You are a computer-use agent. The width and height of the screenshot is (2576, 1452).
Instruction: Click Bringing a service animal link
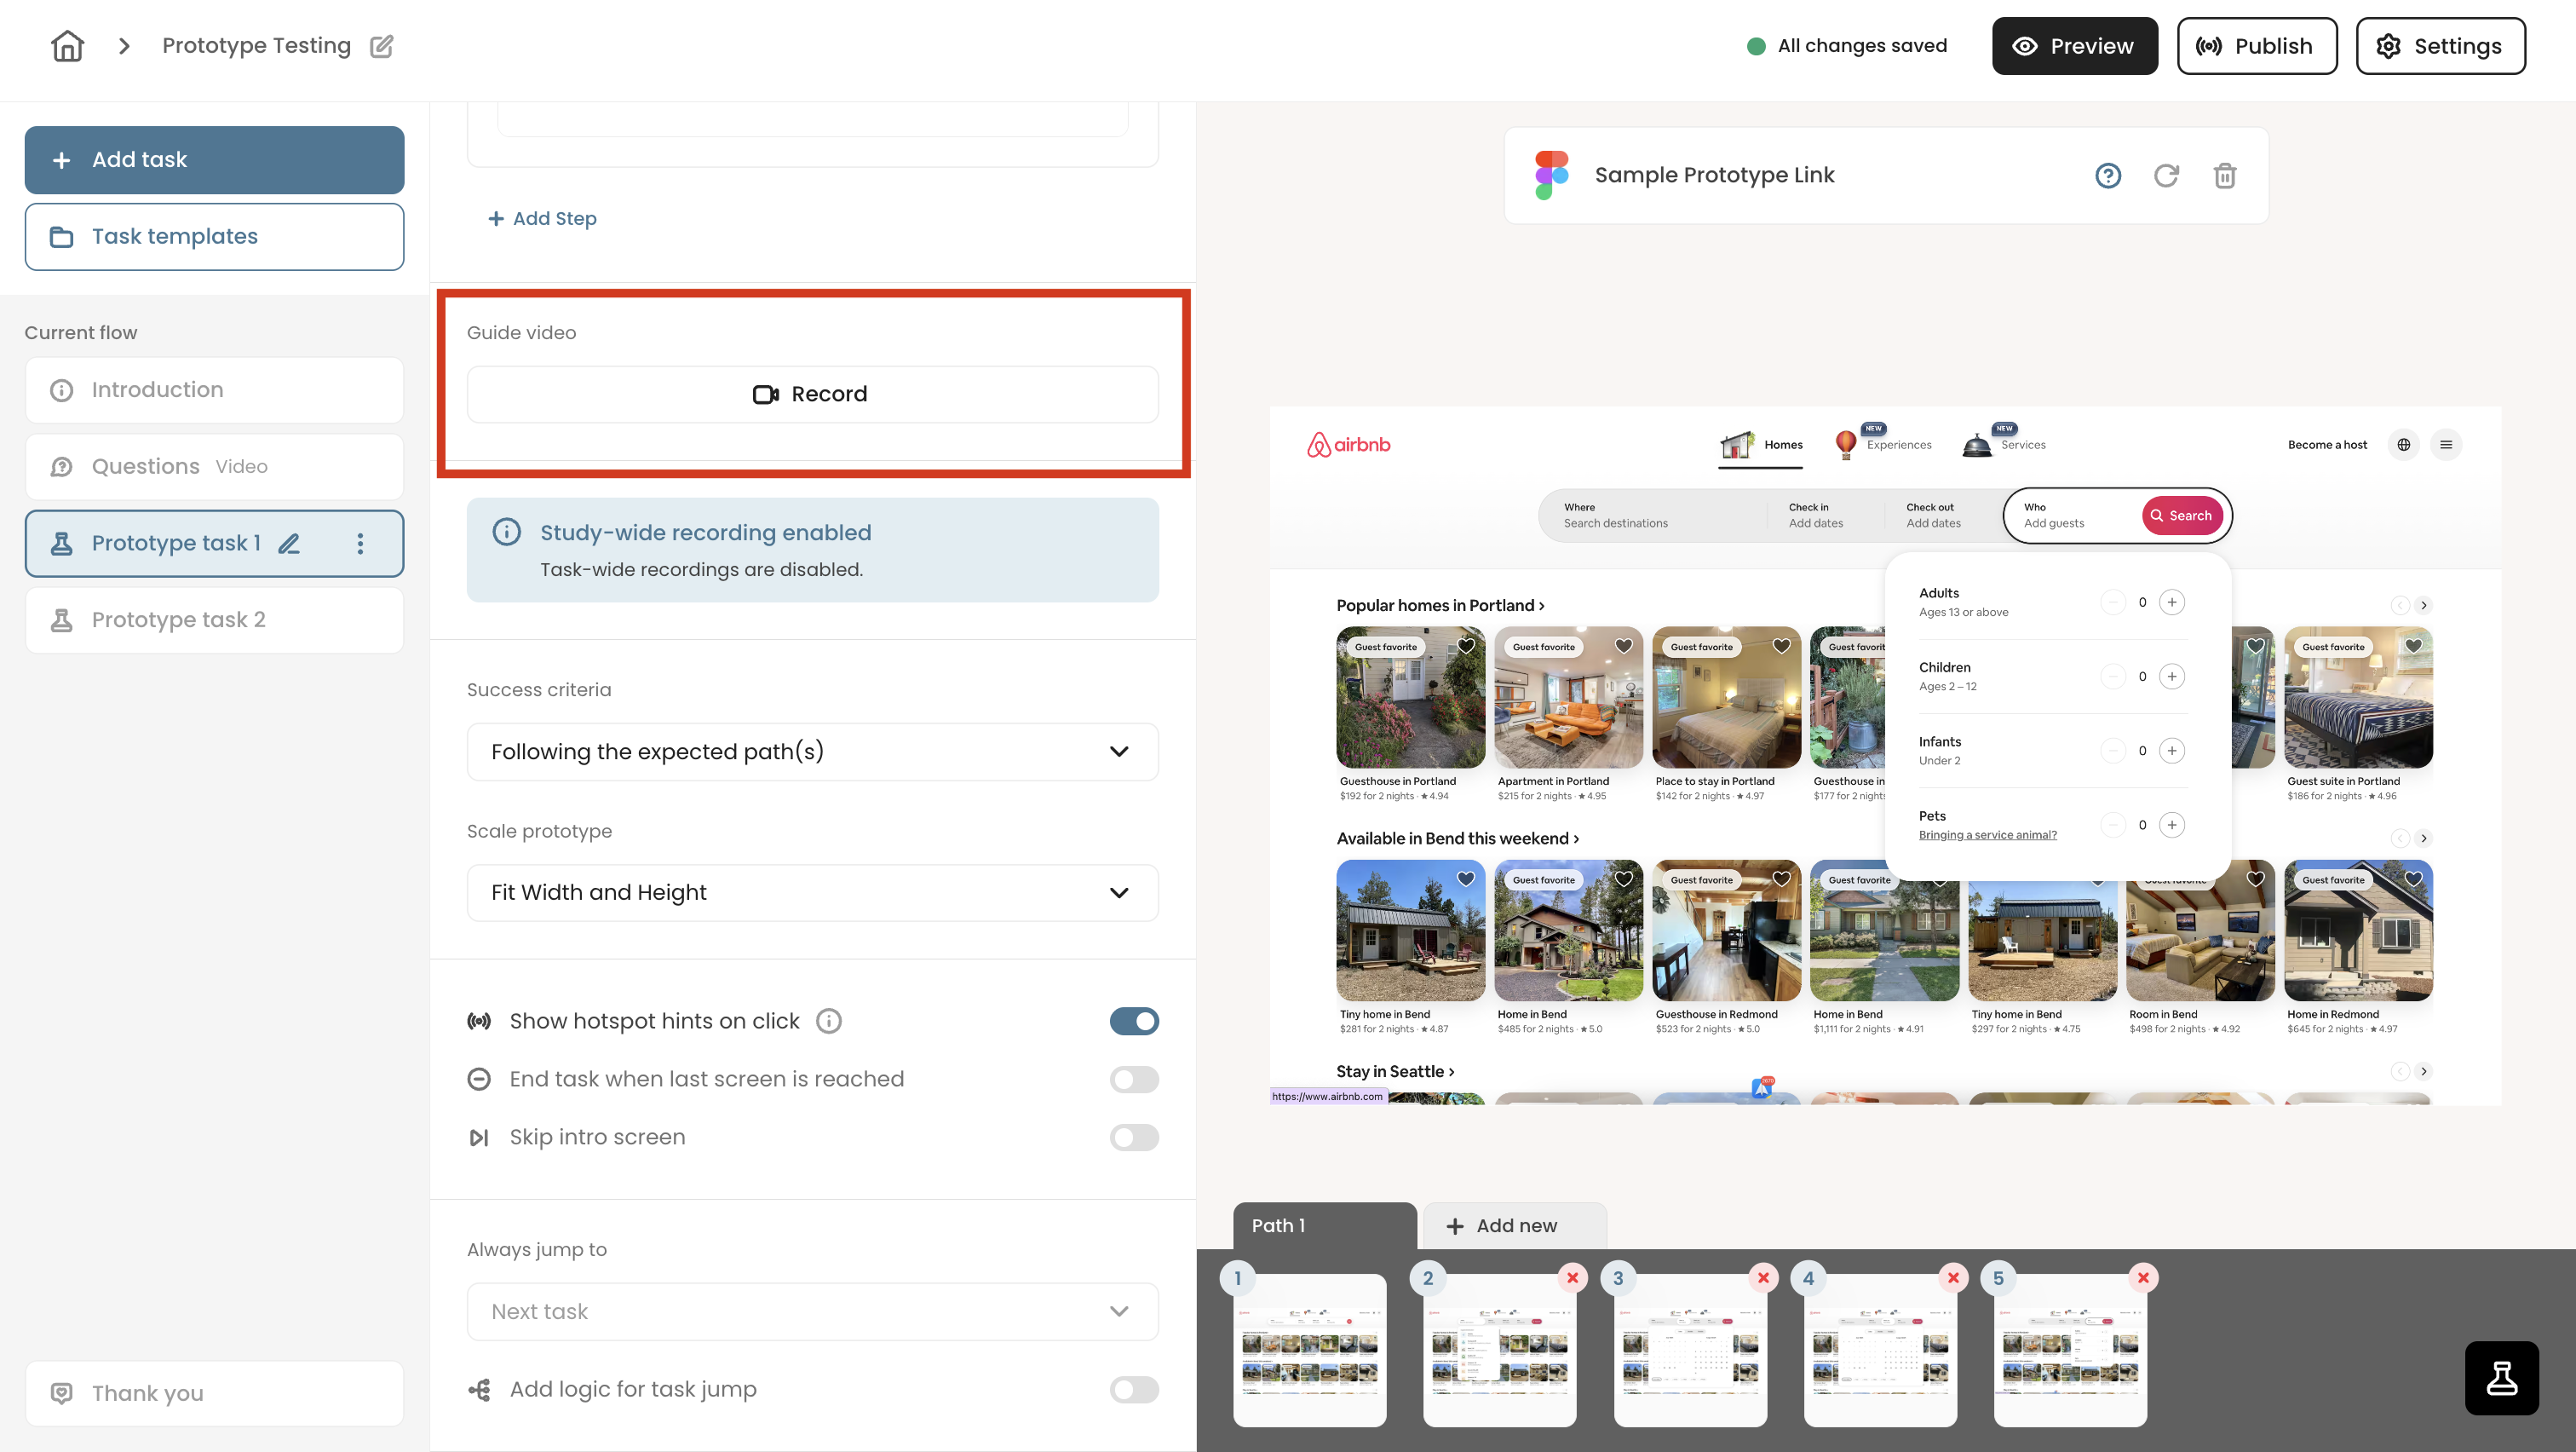[x=1987, y=835]
